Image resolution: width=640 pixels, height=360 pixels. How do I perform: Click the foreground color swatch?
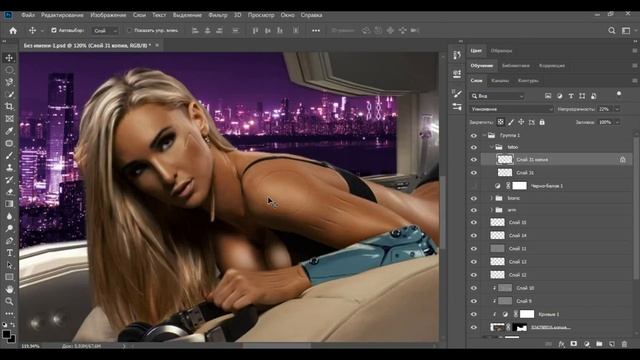6,334
